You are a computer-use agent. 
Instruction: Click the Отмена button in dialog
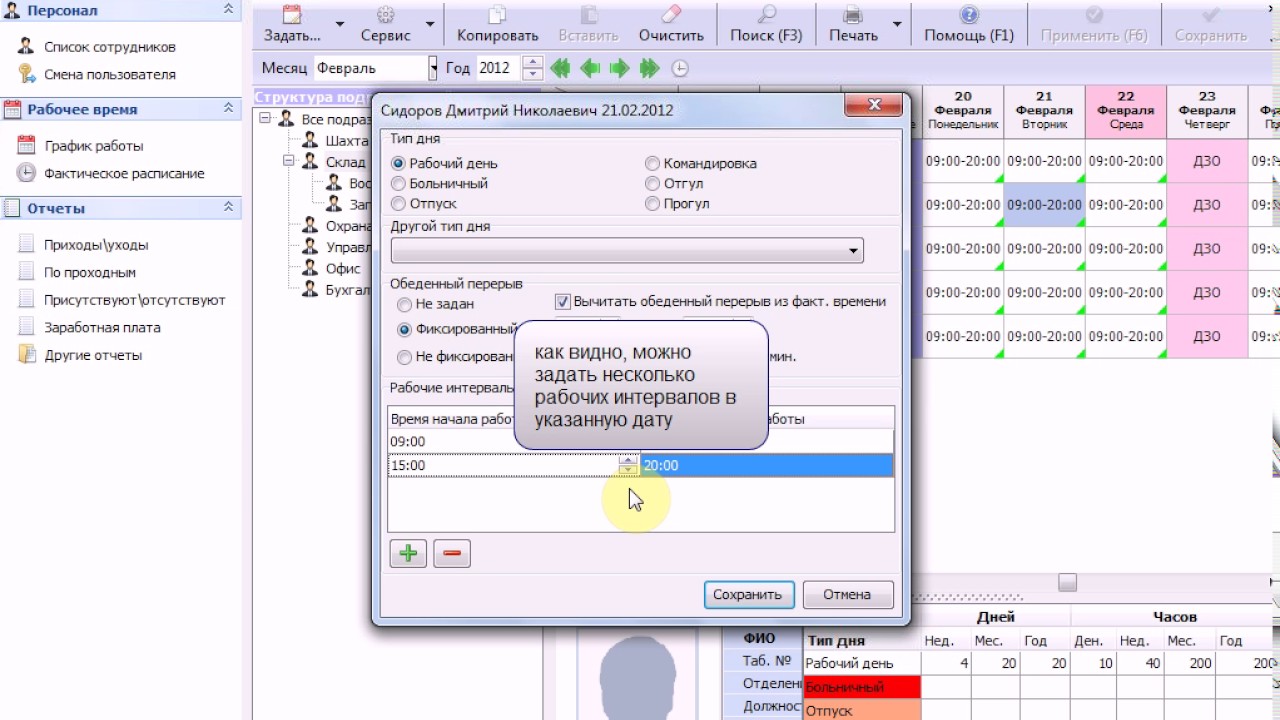click(848, 594)
